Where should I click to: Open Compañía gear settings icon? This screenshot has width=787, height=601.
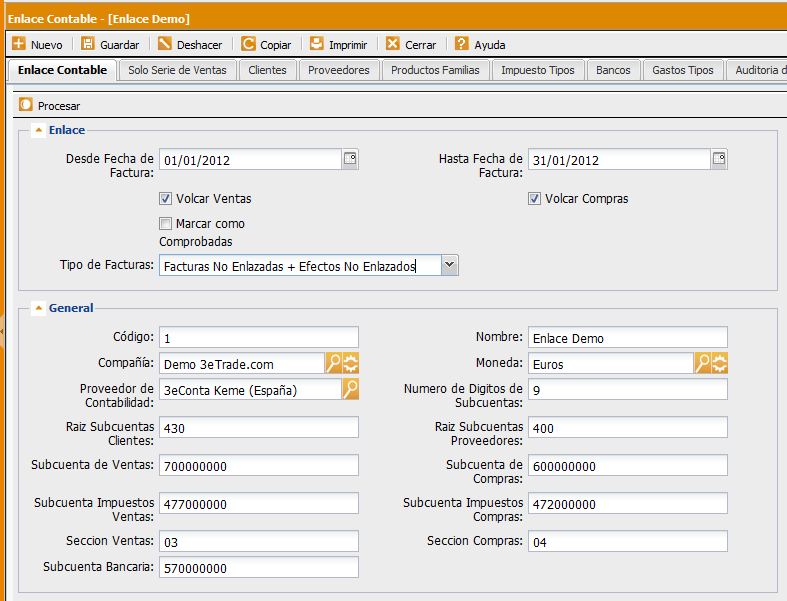click(350, 363)
